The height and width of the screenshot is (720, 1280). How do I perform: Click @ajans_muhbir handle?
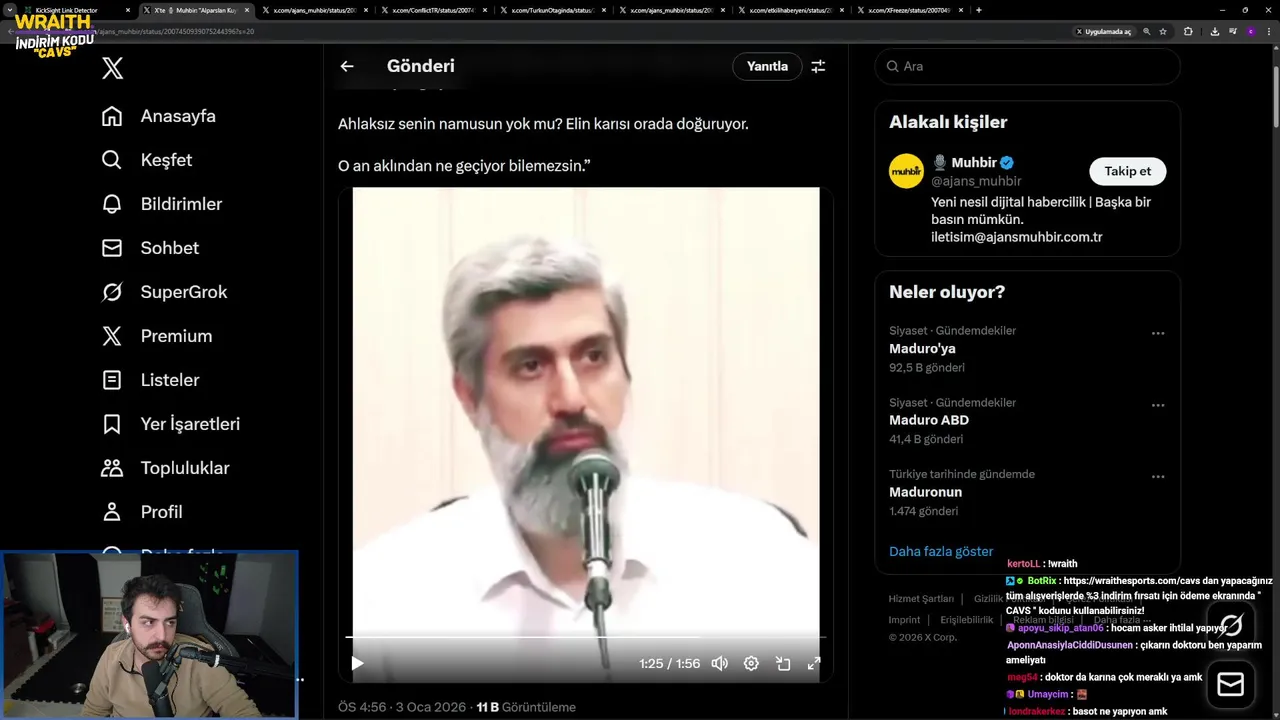[x=976, y=181]
